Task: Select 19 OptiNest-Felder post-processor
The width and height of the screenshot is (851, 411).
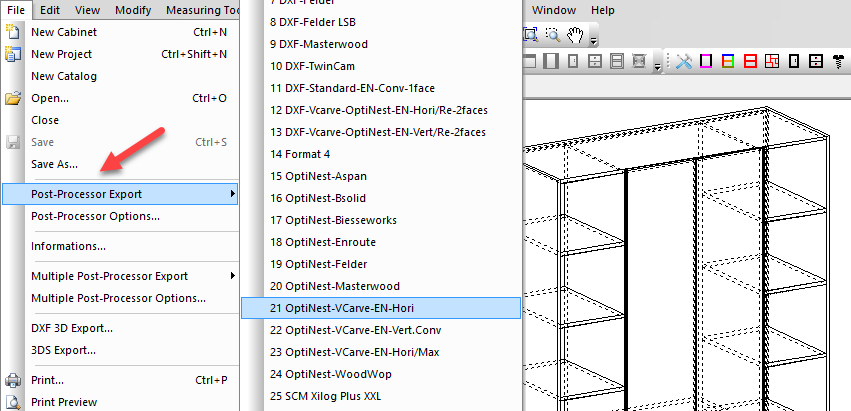Action: click(x=381, y=264)
